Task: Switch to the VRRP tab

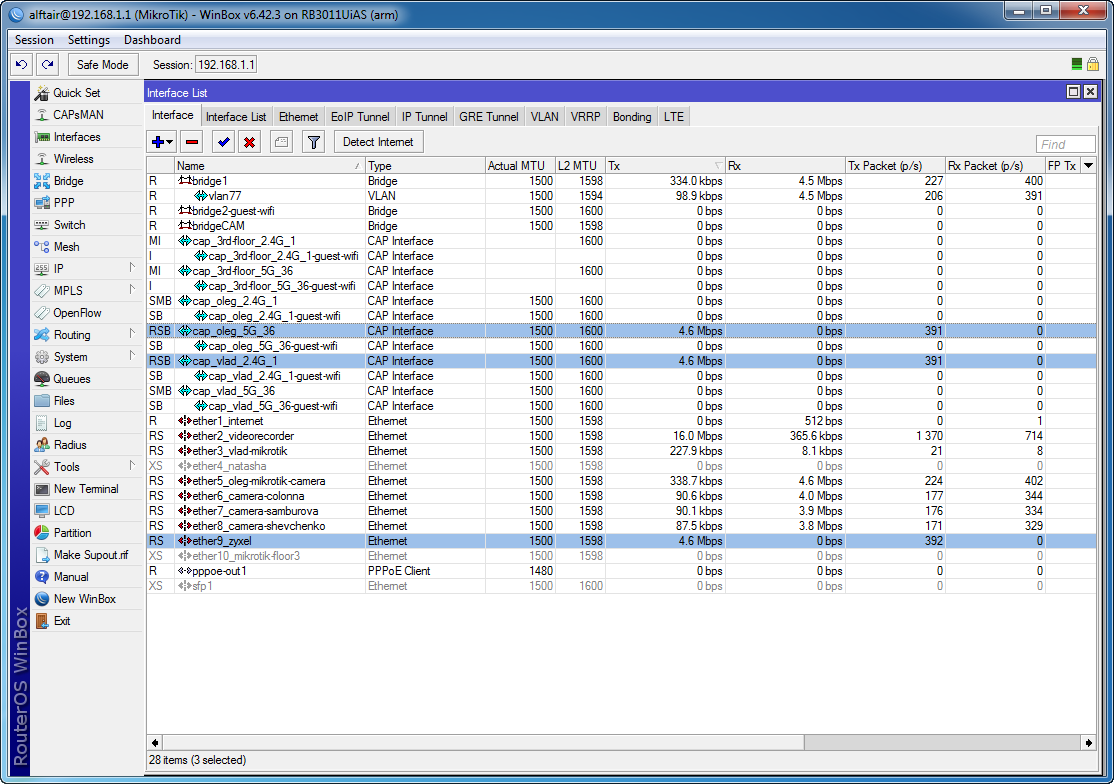Action: (x=585, y=116)
